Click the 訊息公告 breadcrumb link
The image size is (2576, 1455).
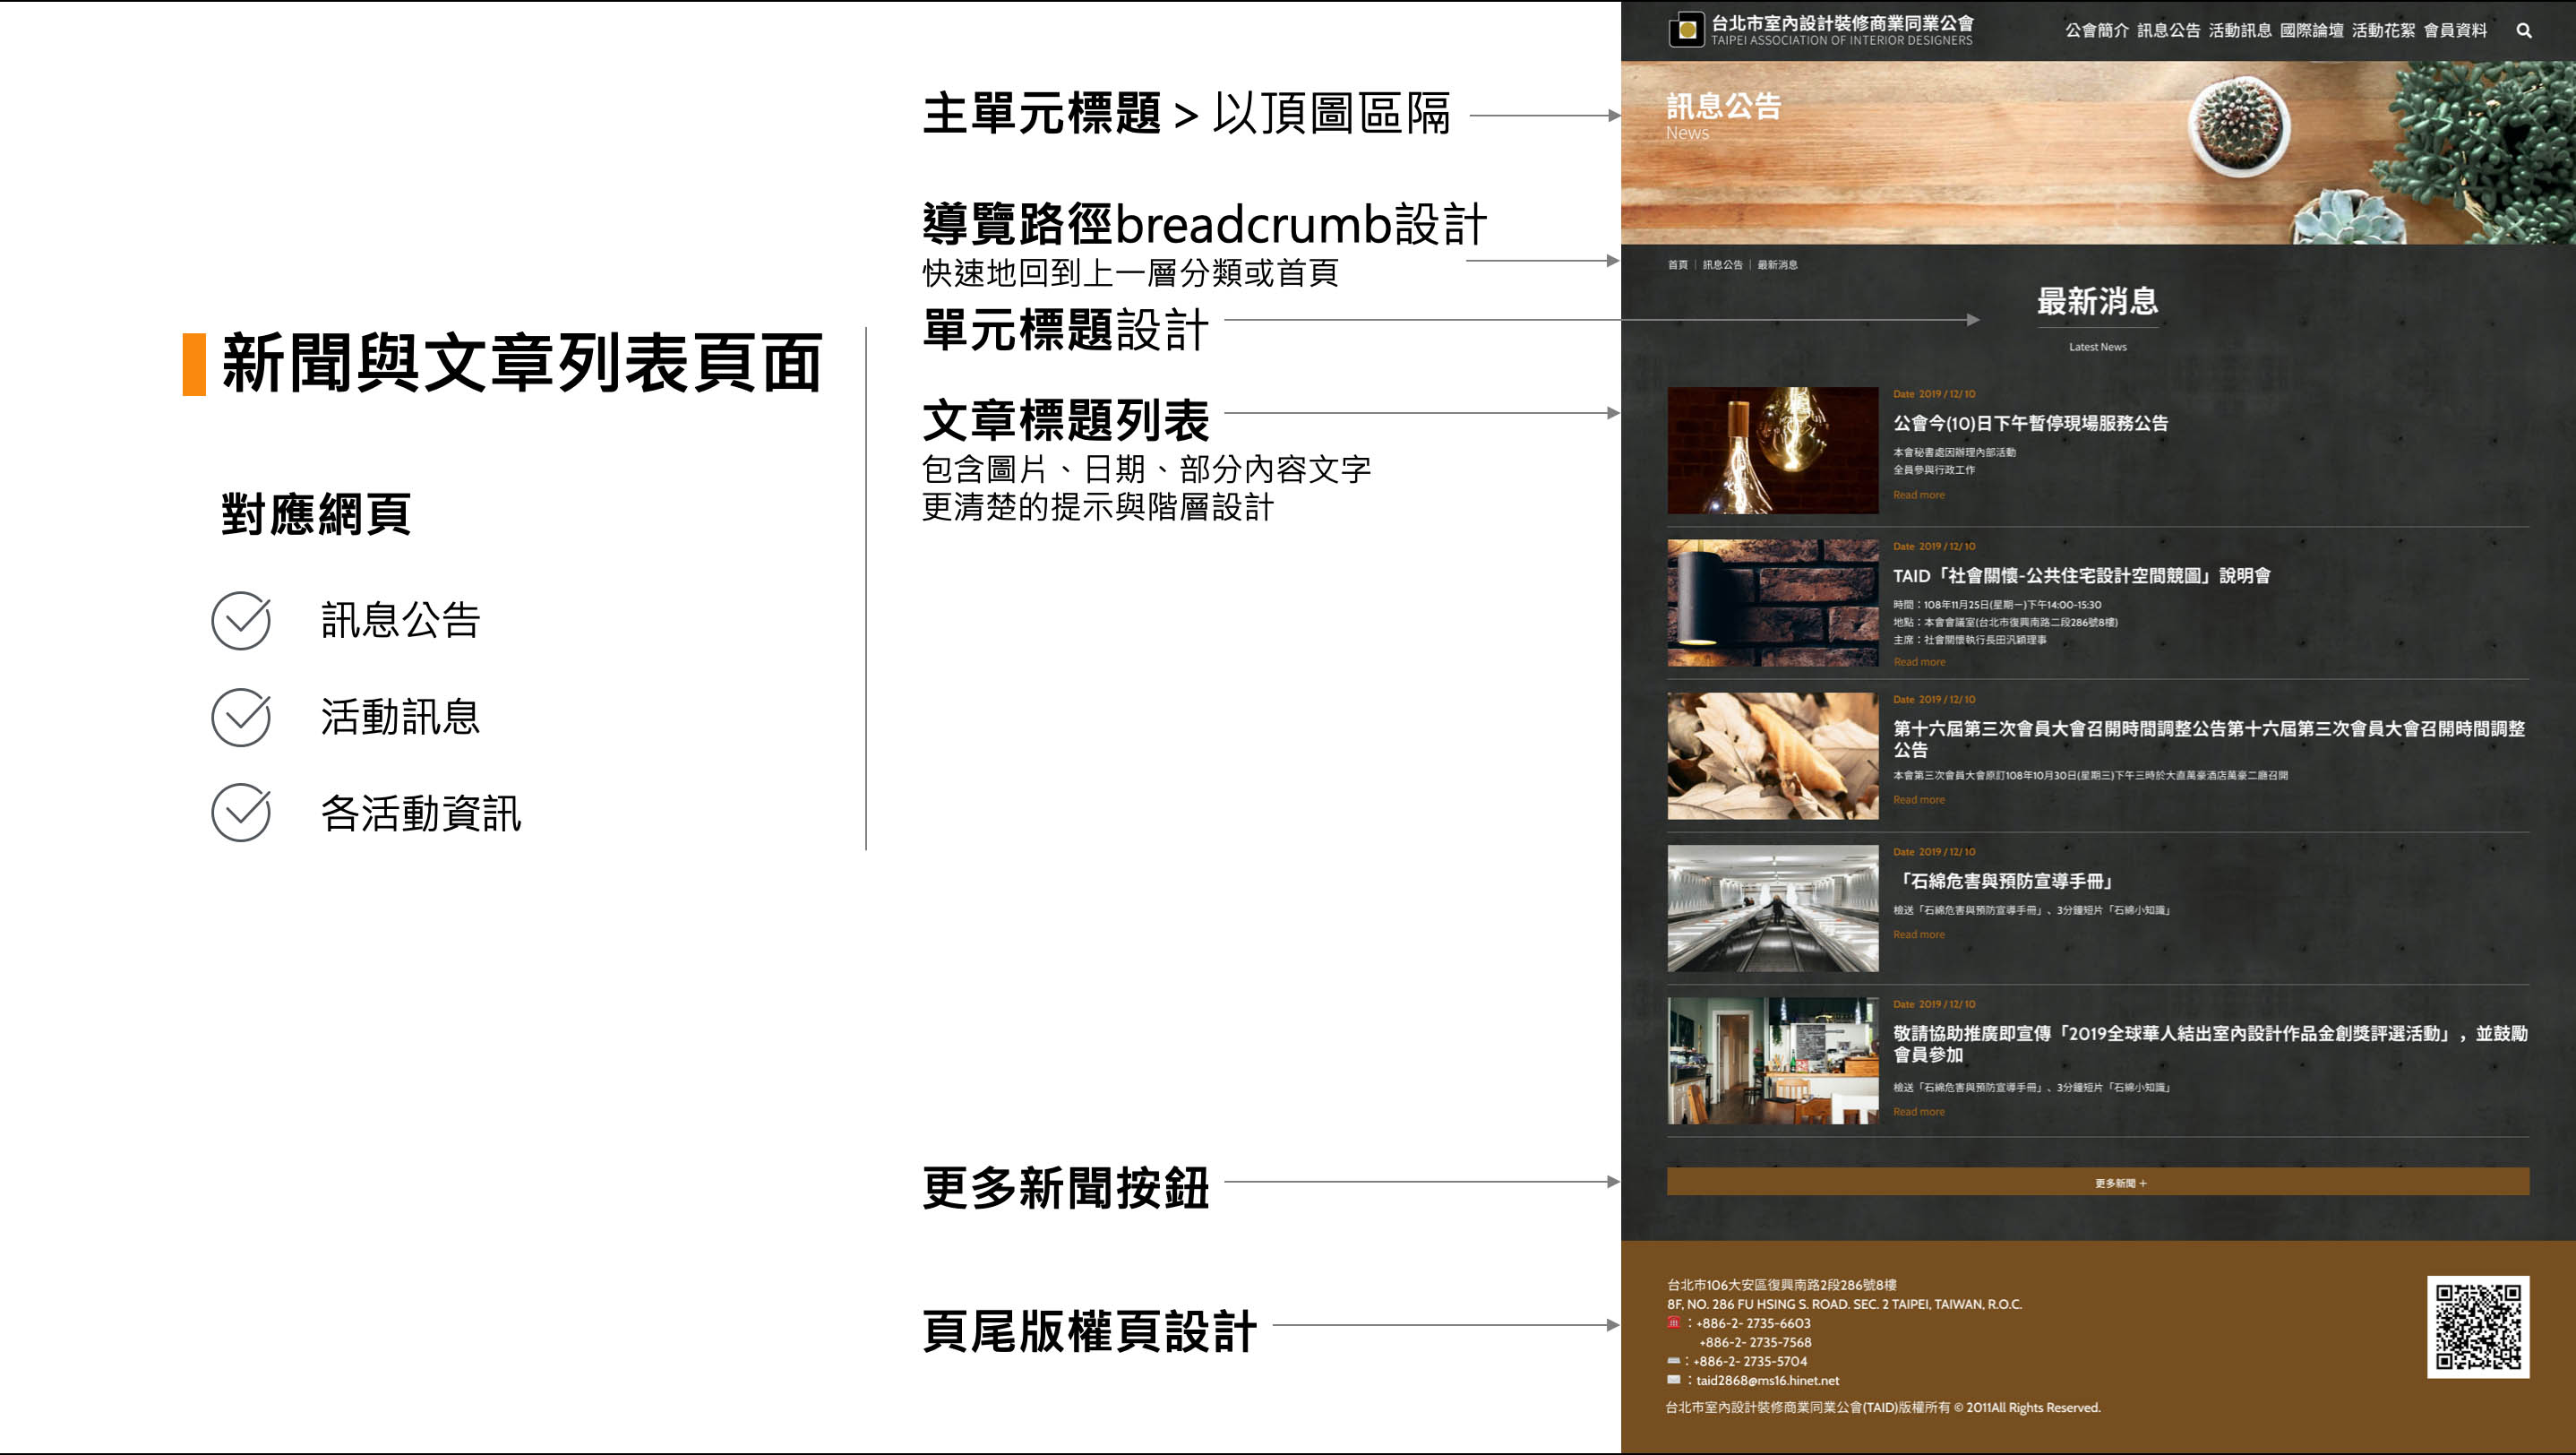point(1722,265)
